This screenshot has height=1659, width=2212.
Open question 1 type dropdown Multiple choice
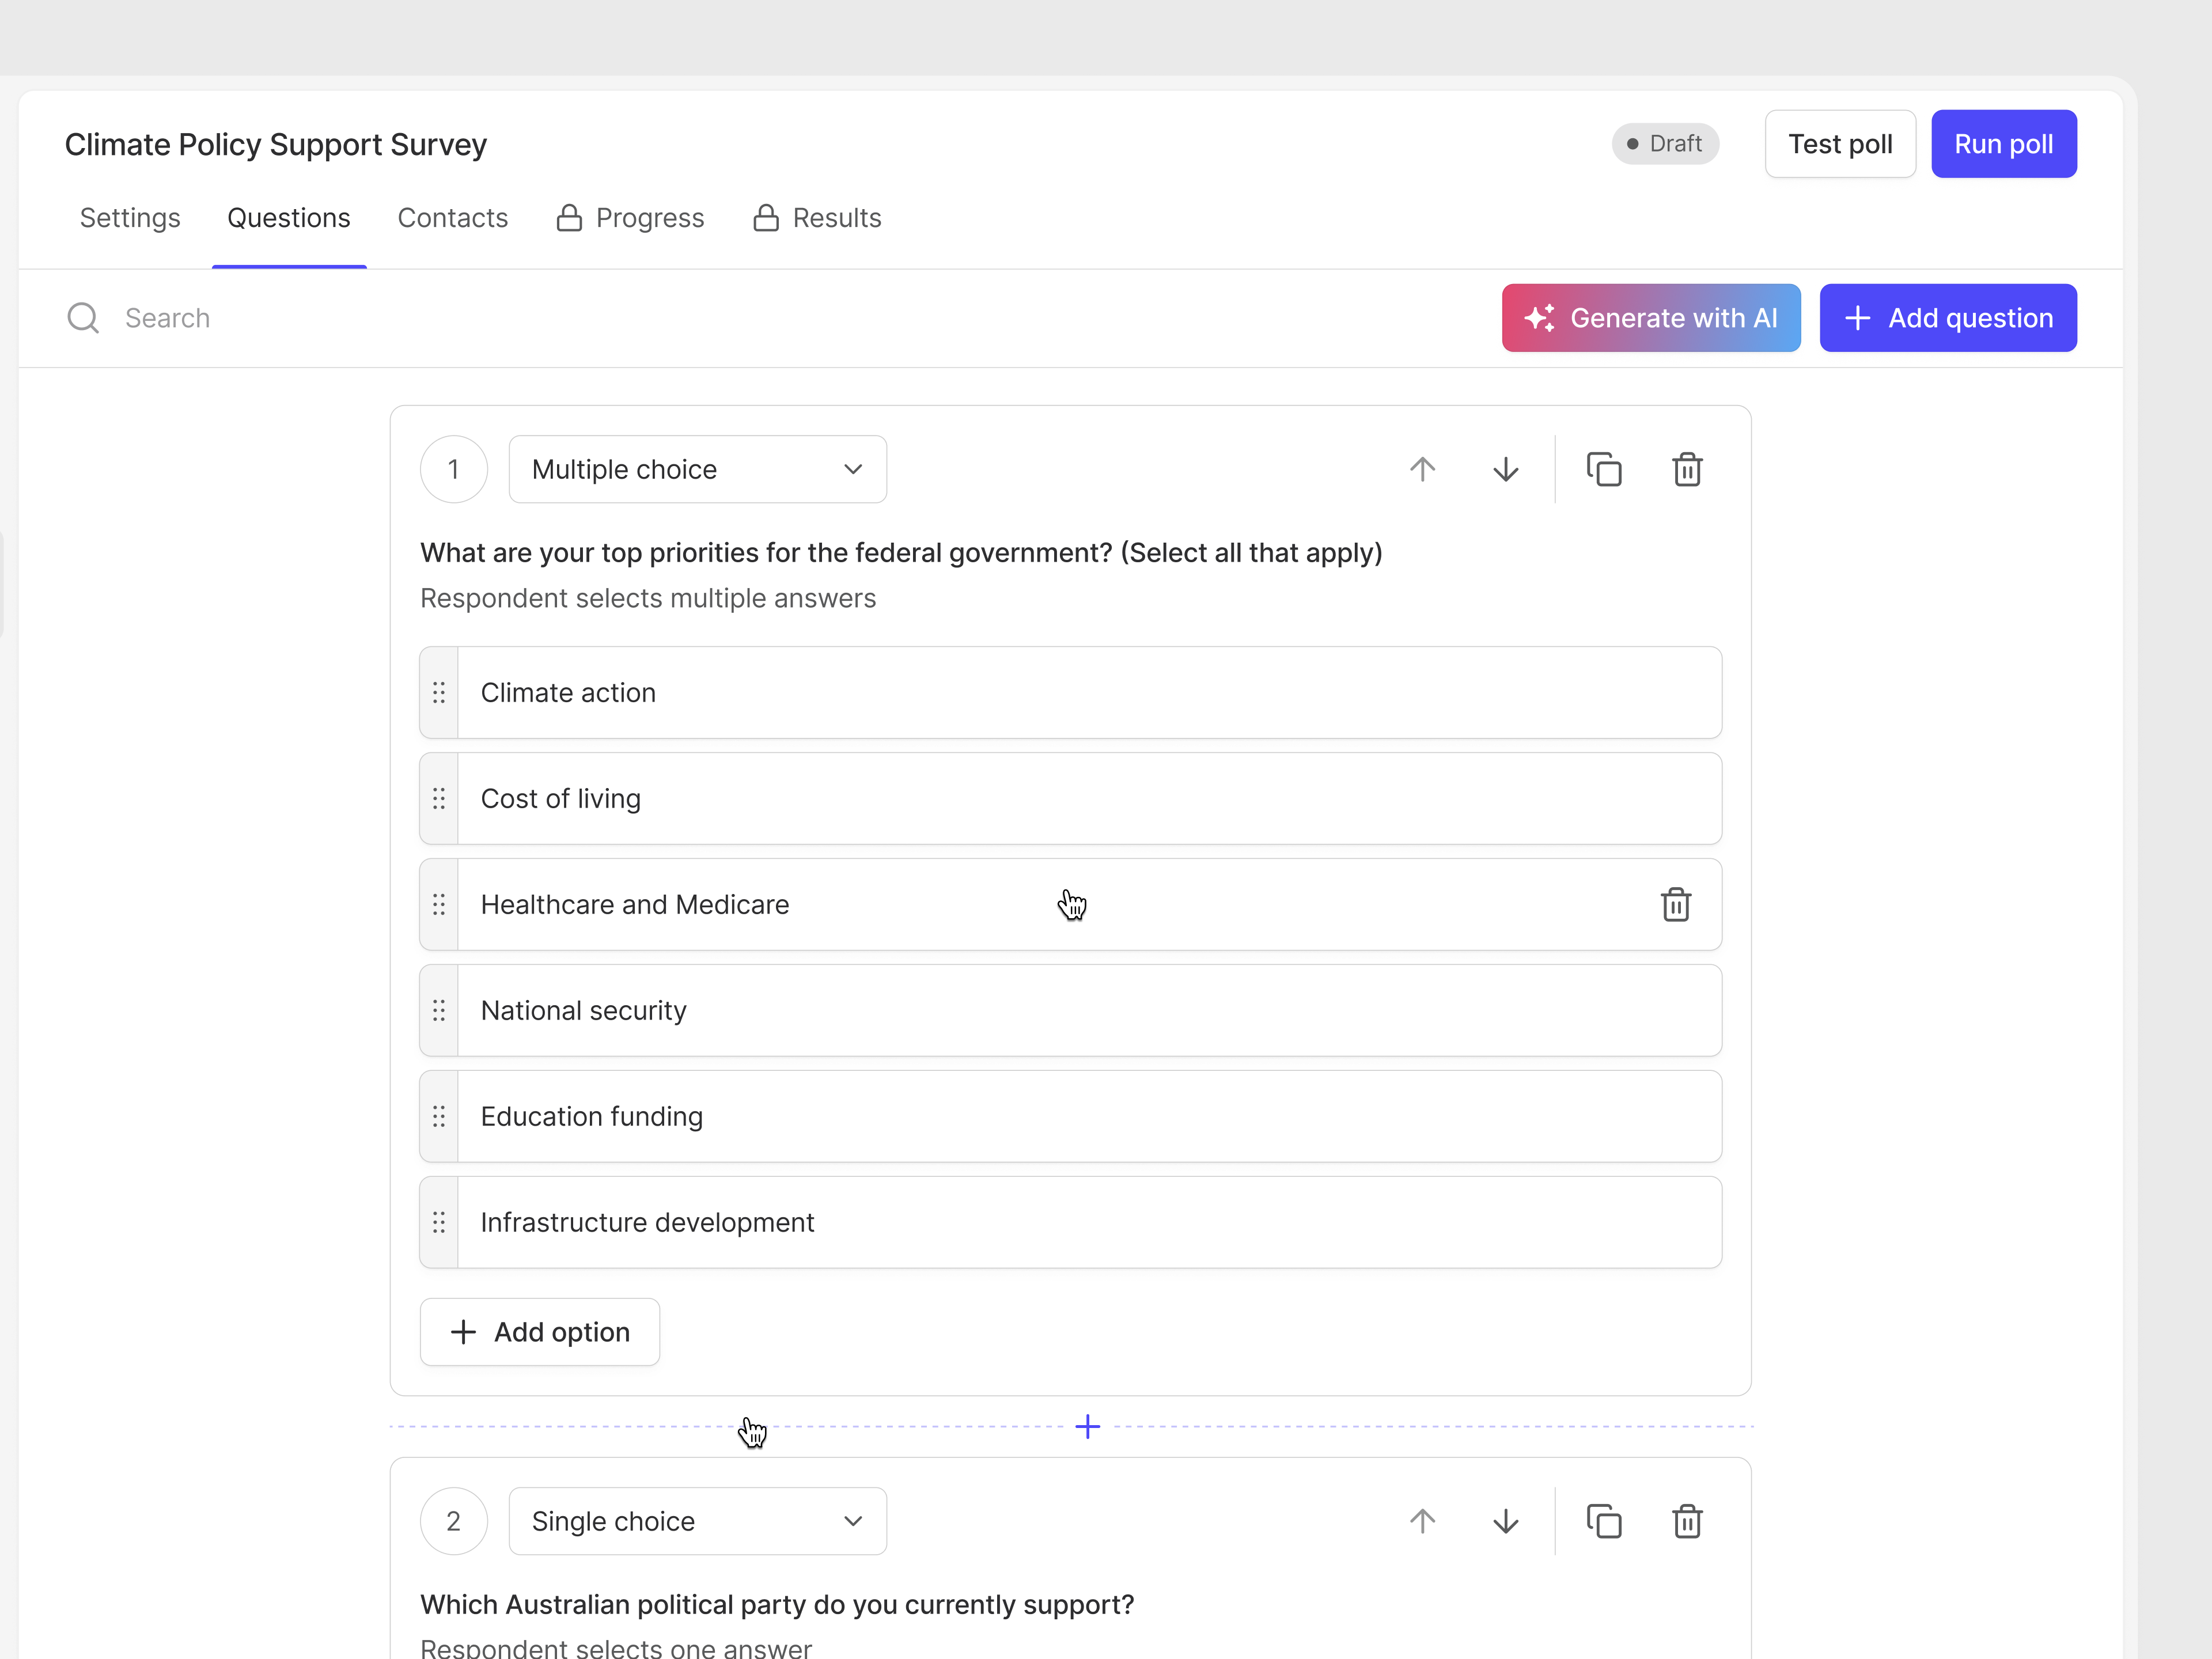tap(697, 469)
